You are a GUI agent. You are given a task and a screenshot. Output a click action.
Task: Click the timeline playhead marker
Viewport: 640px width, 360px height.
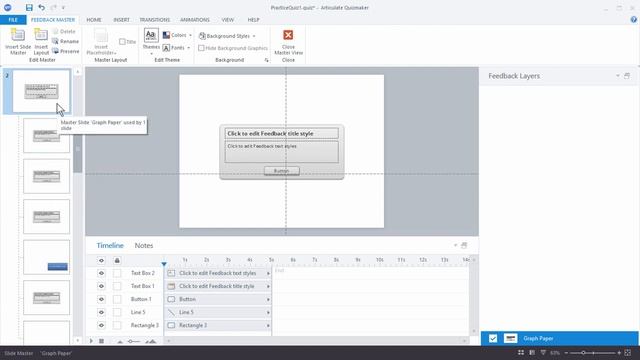pyautogui.click(x=164, y=264)
